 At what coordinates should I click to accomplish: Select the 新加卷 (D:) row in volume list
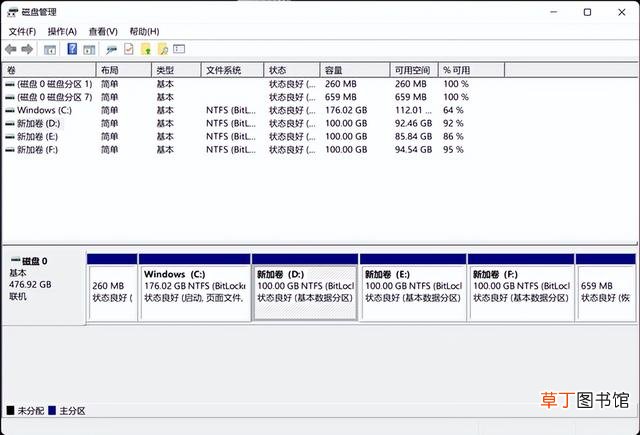253,123
